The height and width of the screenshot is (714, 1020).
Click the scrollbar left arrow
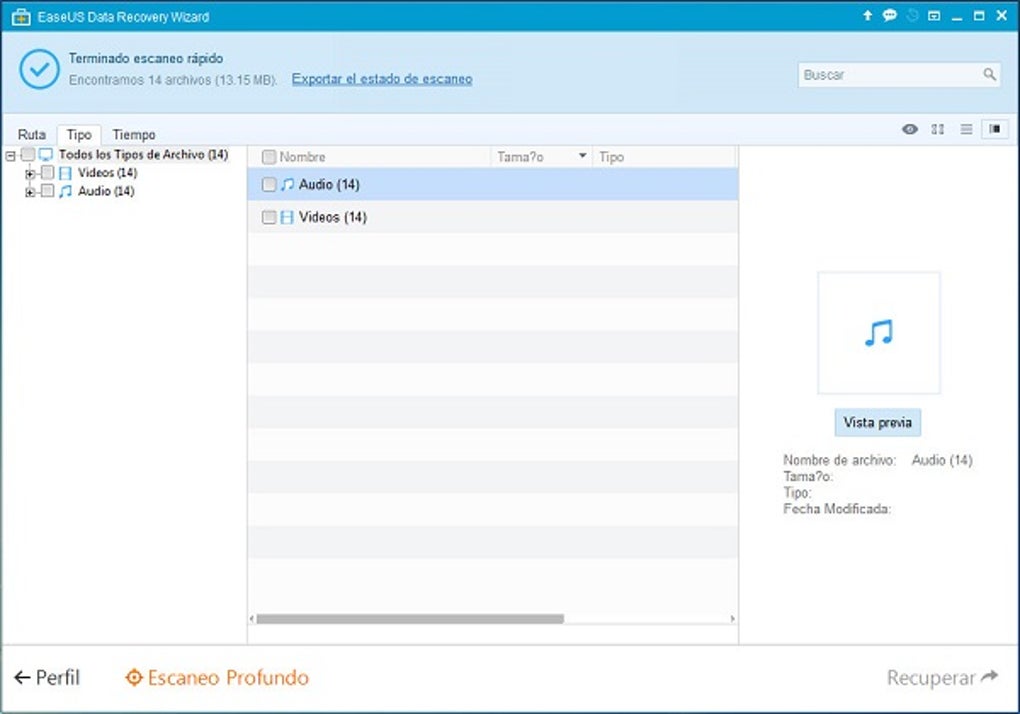click(252, 619)
